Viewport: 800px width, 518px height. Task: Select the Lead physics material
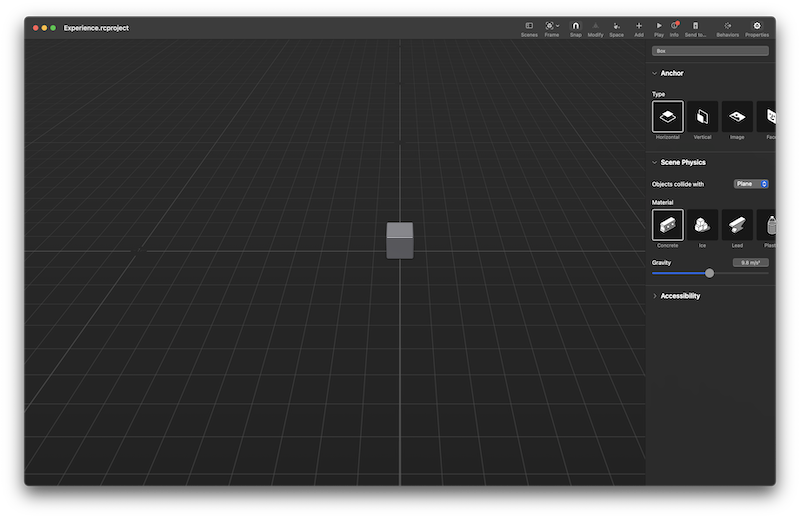(737, 225)
